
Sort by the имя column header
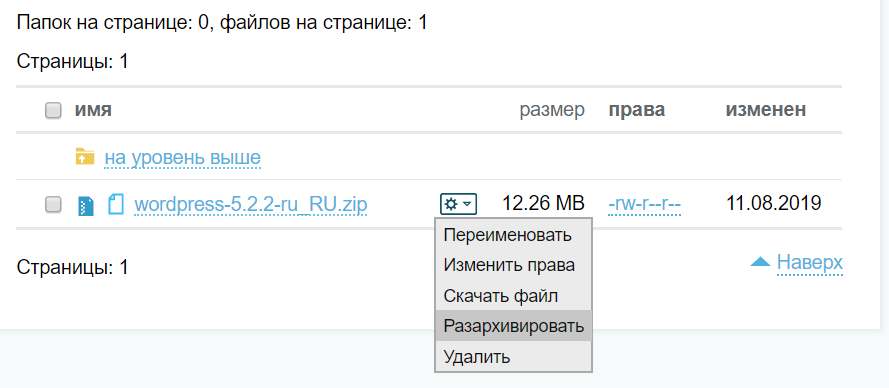(93, 110)
